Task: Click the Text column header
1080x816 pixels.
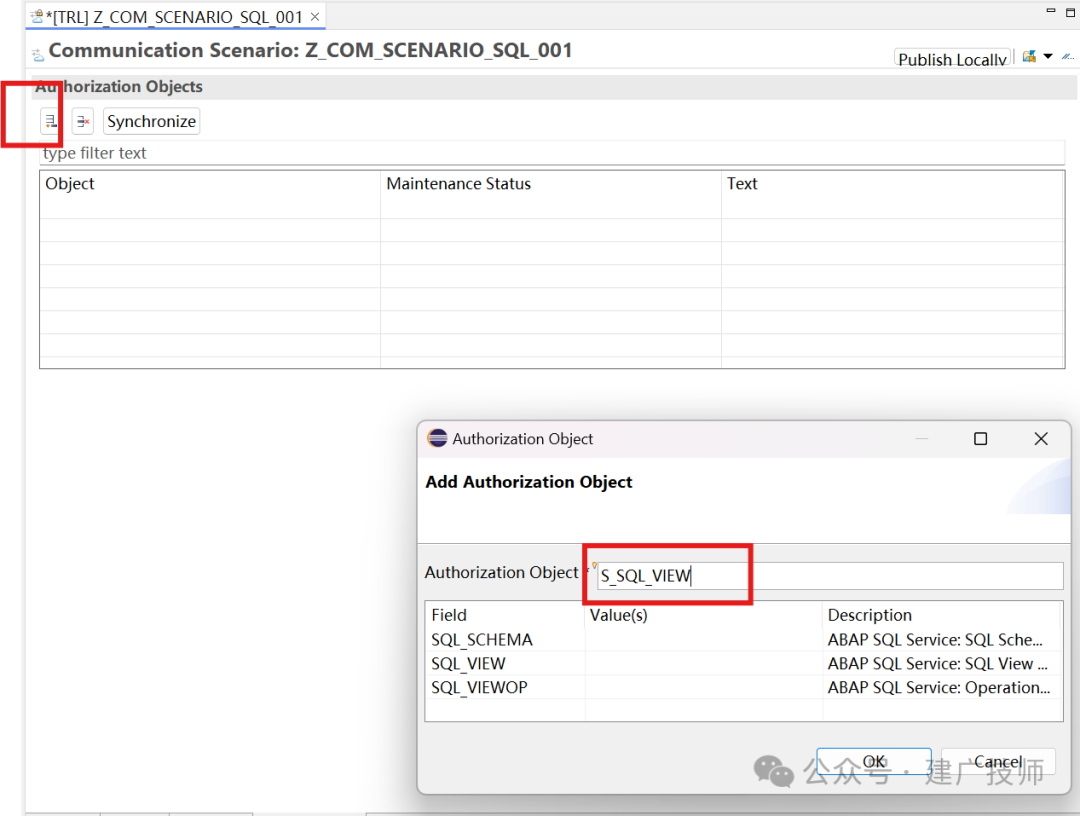Action: [893, 184]
